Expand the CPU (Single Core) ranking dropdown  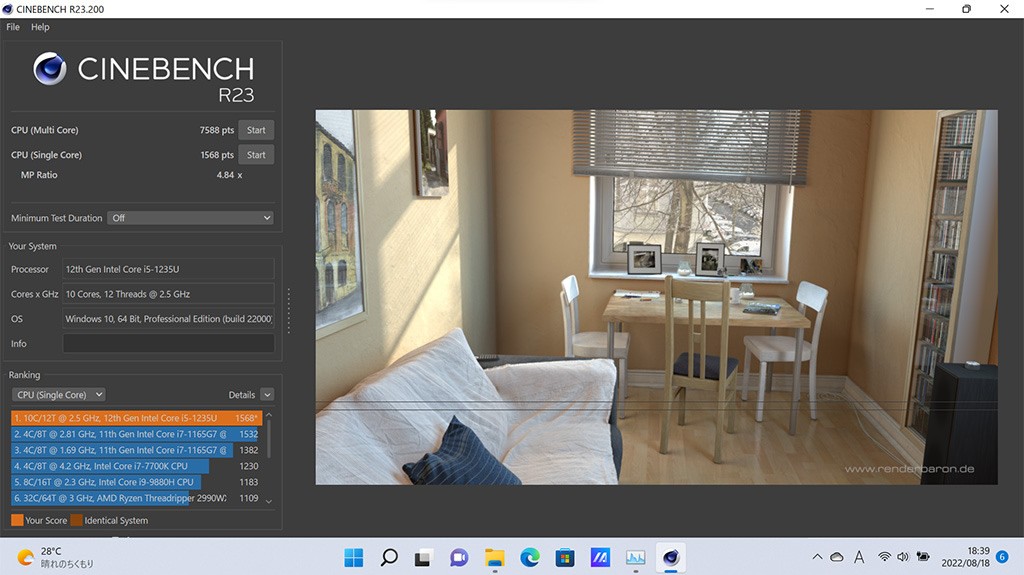click(58, 395)
